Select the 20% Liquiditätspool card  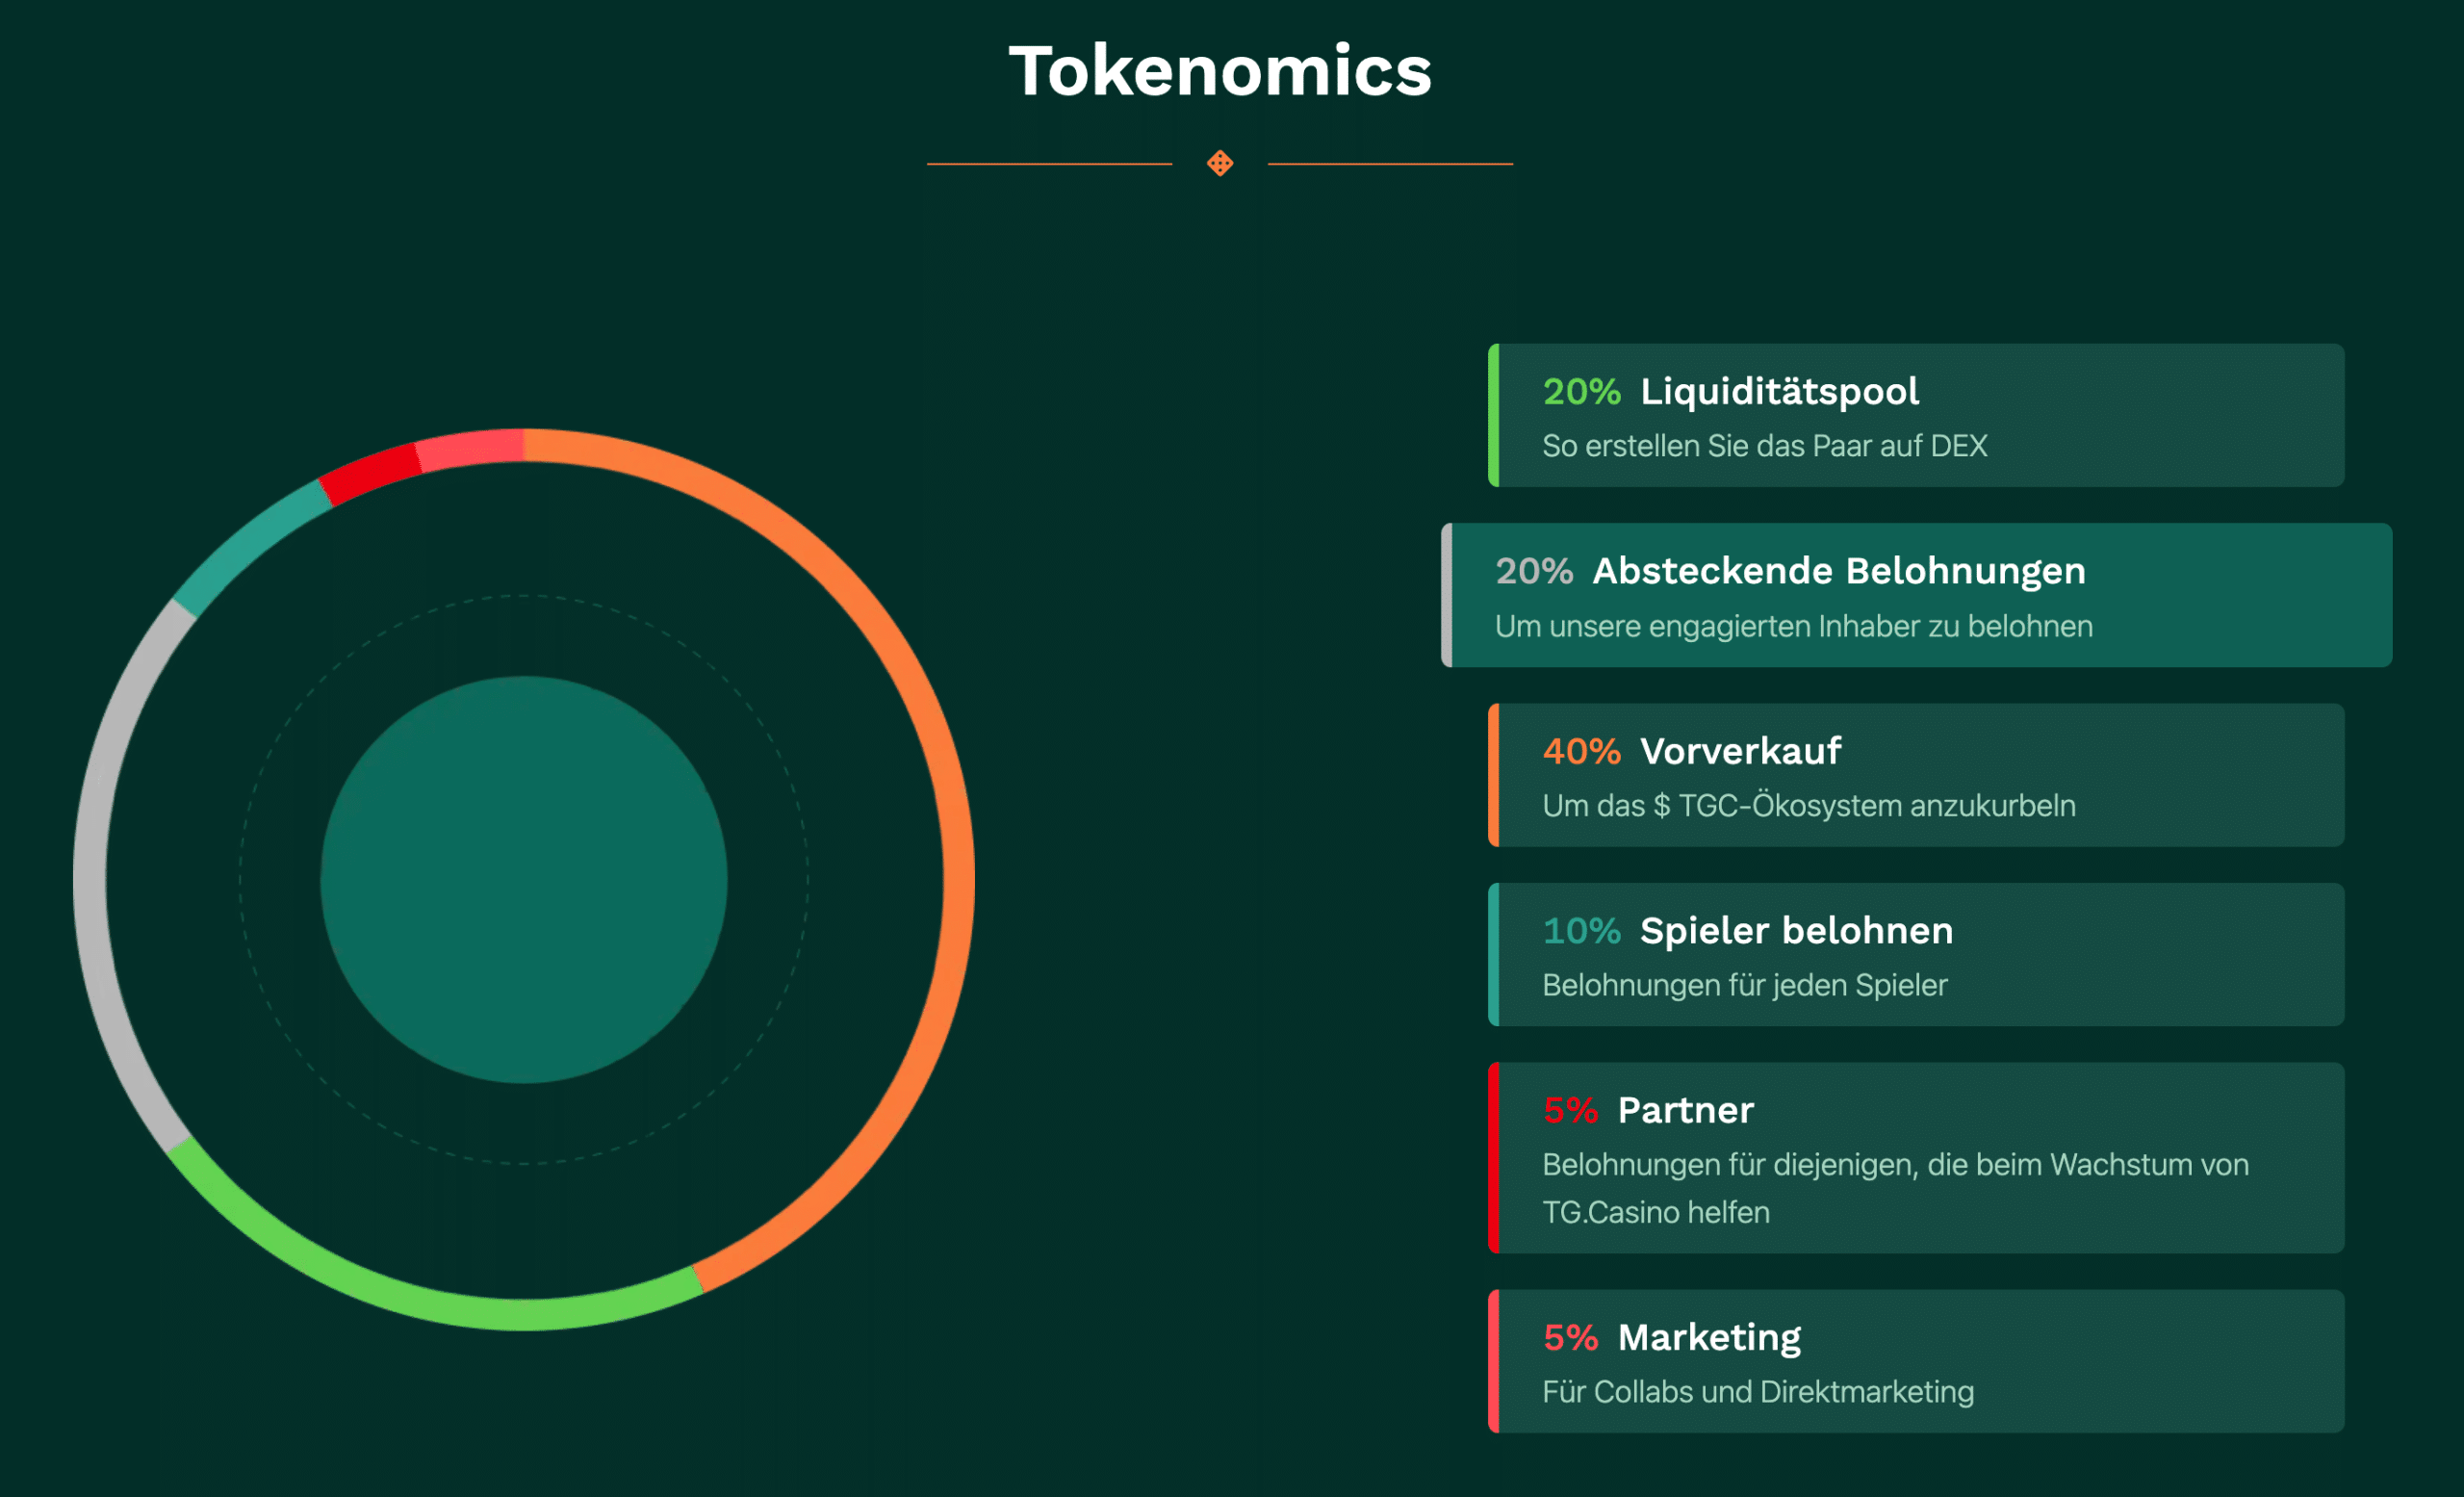click(x=1916, y=415)
